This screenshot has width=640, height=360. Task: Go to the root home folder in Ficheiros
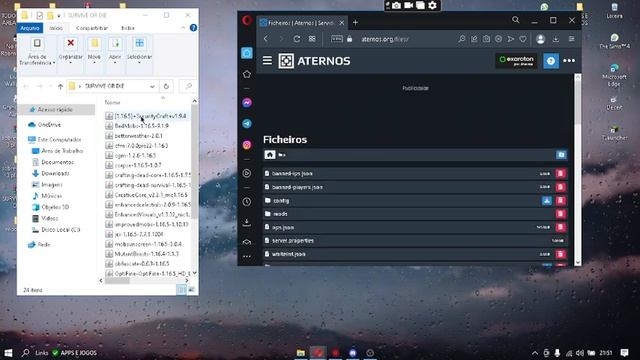[270, 155]
